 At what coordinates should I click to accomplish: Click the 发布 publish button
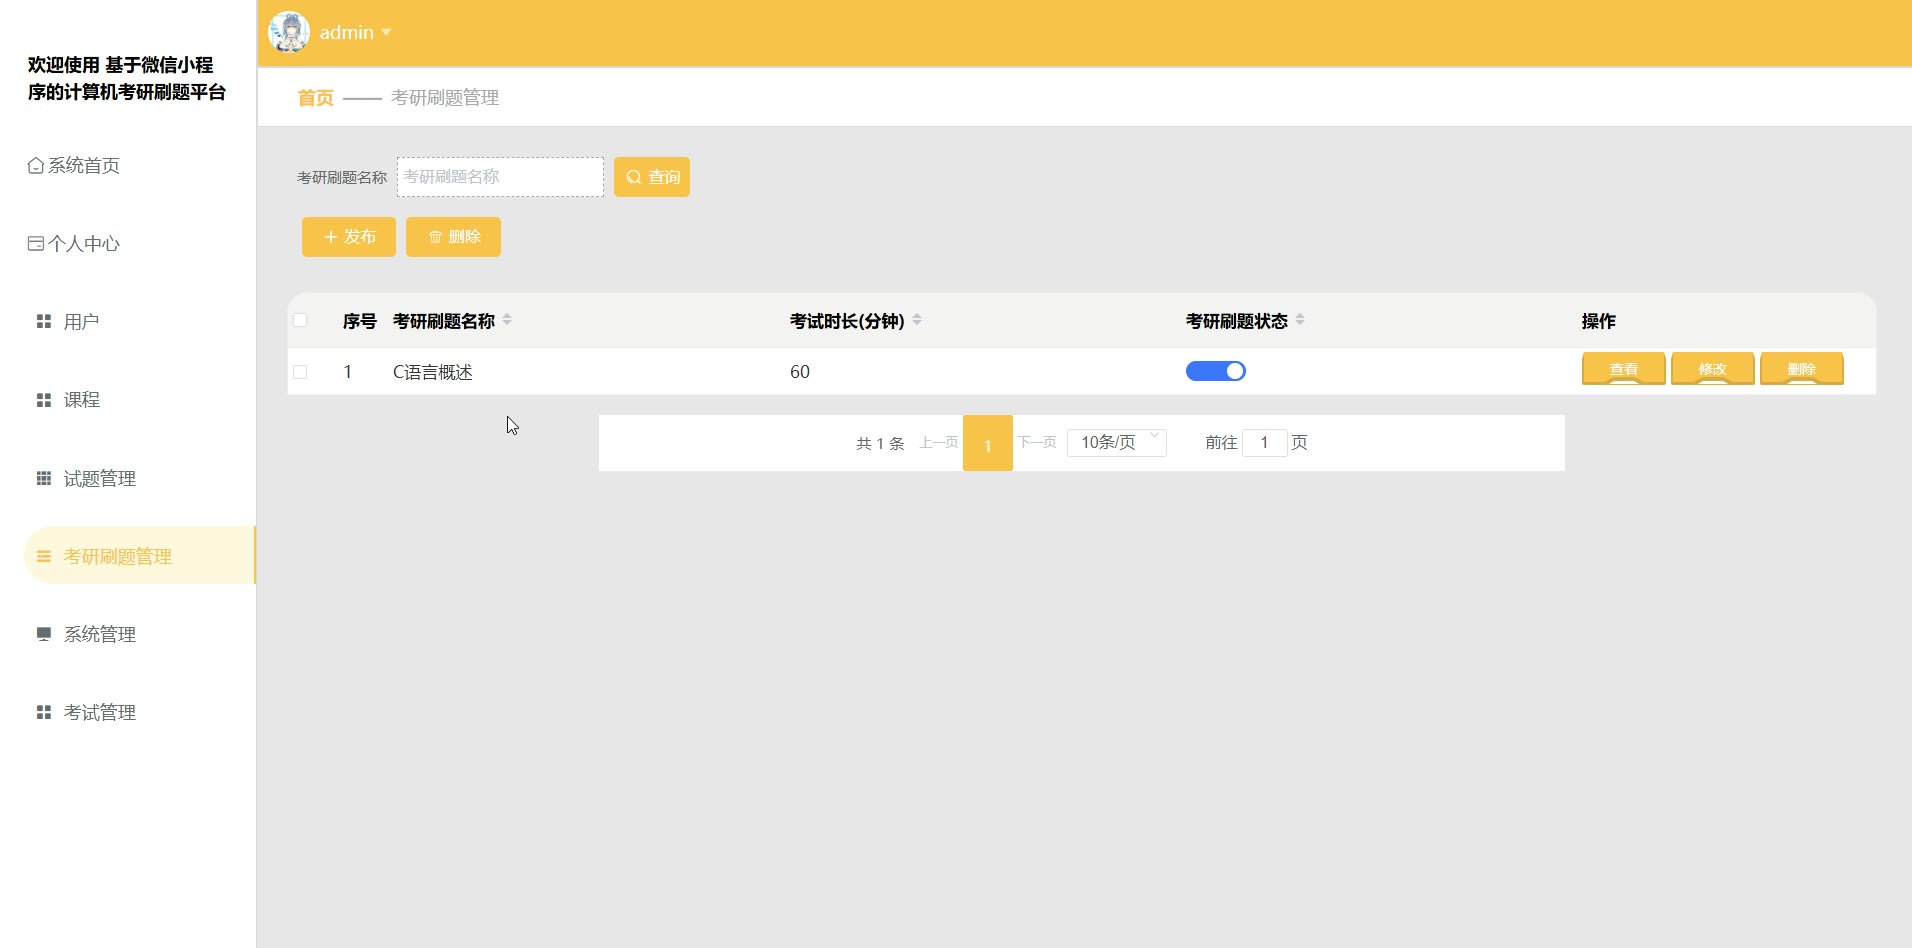(x=349, y=237)
